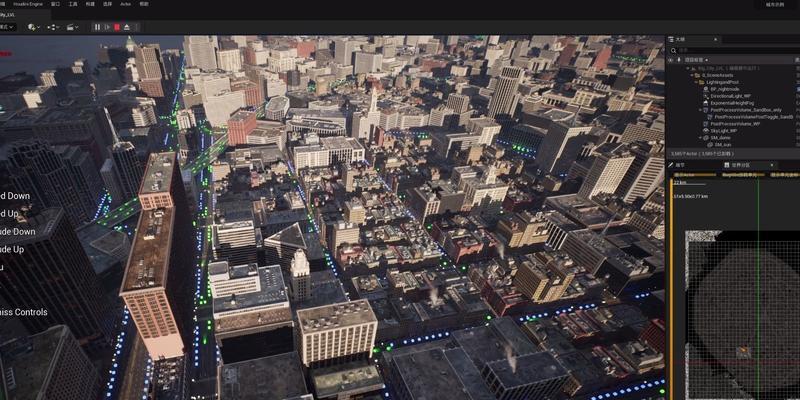Click the orange marker on the world partition minimap
Viewport: 800px width, 400px height.
pos(743,351)
